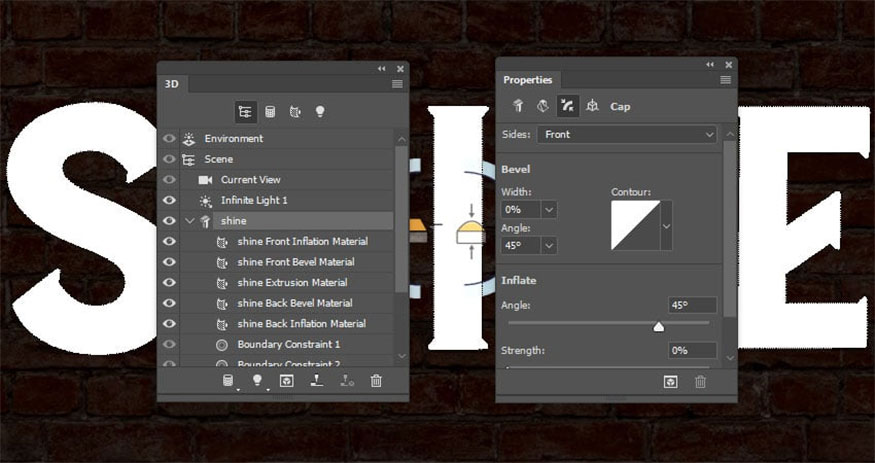The height and width of the screenshot is (463, 875).
Task: Select Boundary Constraint 1 entry
Action: pyautogui.click(x=287, y=345)
